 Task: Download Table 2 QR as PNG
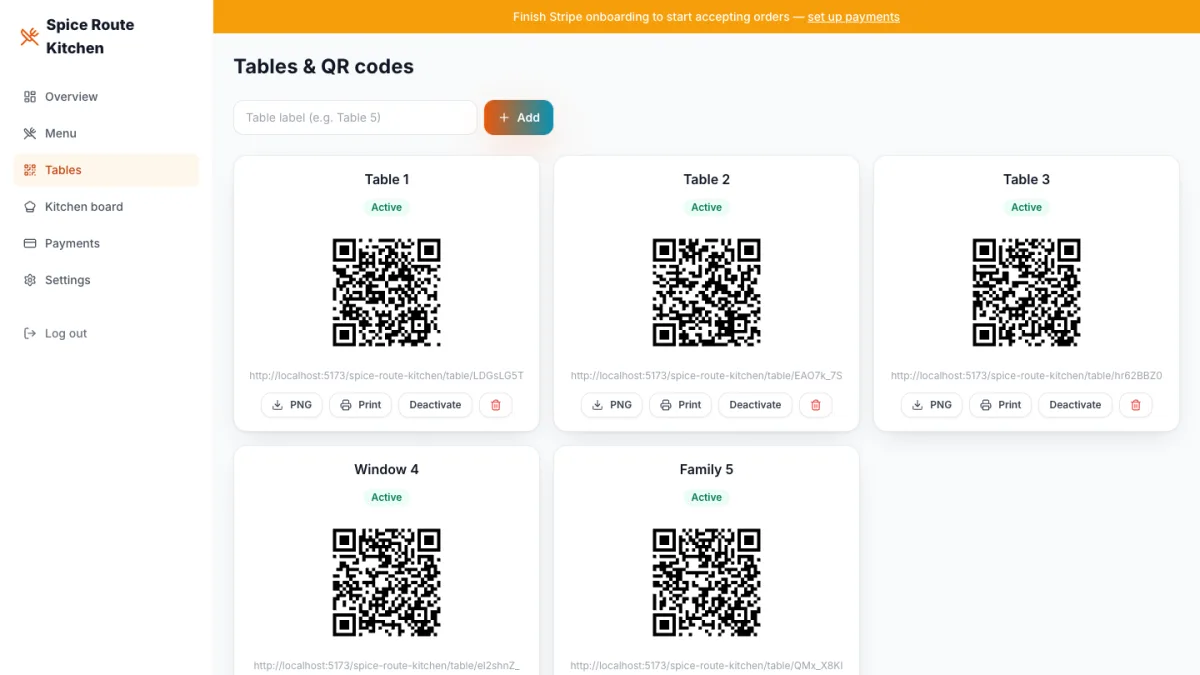(x=612, y=405)
